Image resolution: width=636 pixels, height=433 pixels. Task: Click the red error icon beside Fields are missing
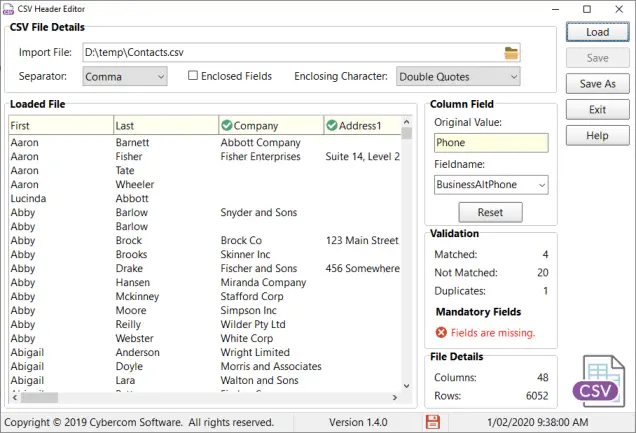click(x=441, y=332)
